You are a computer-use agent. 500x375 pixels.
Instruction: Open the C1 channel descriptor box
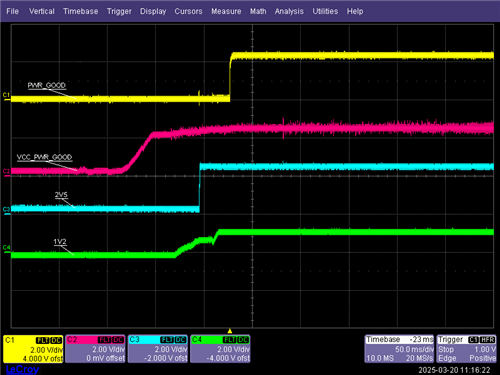(33, 349)
